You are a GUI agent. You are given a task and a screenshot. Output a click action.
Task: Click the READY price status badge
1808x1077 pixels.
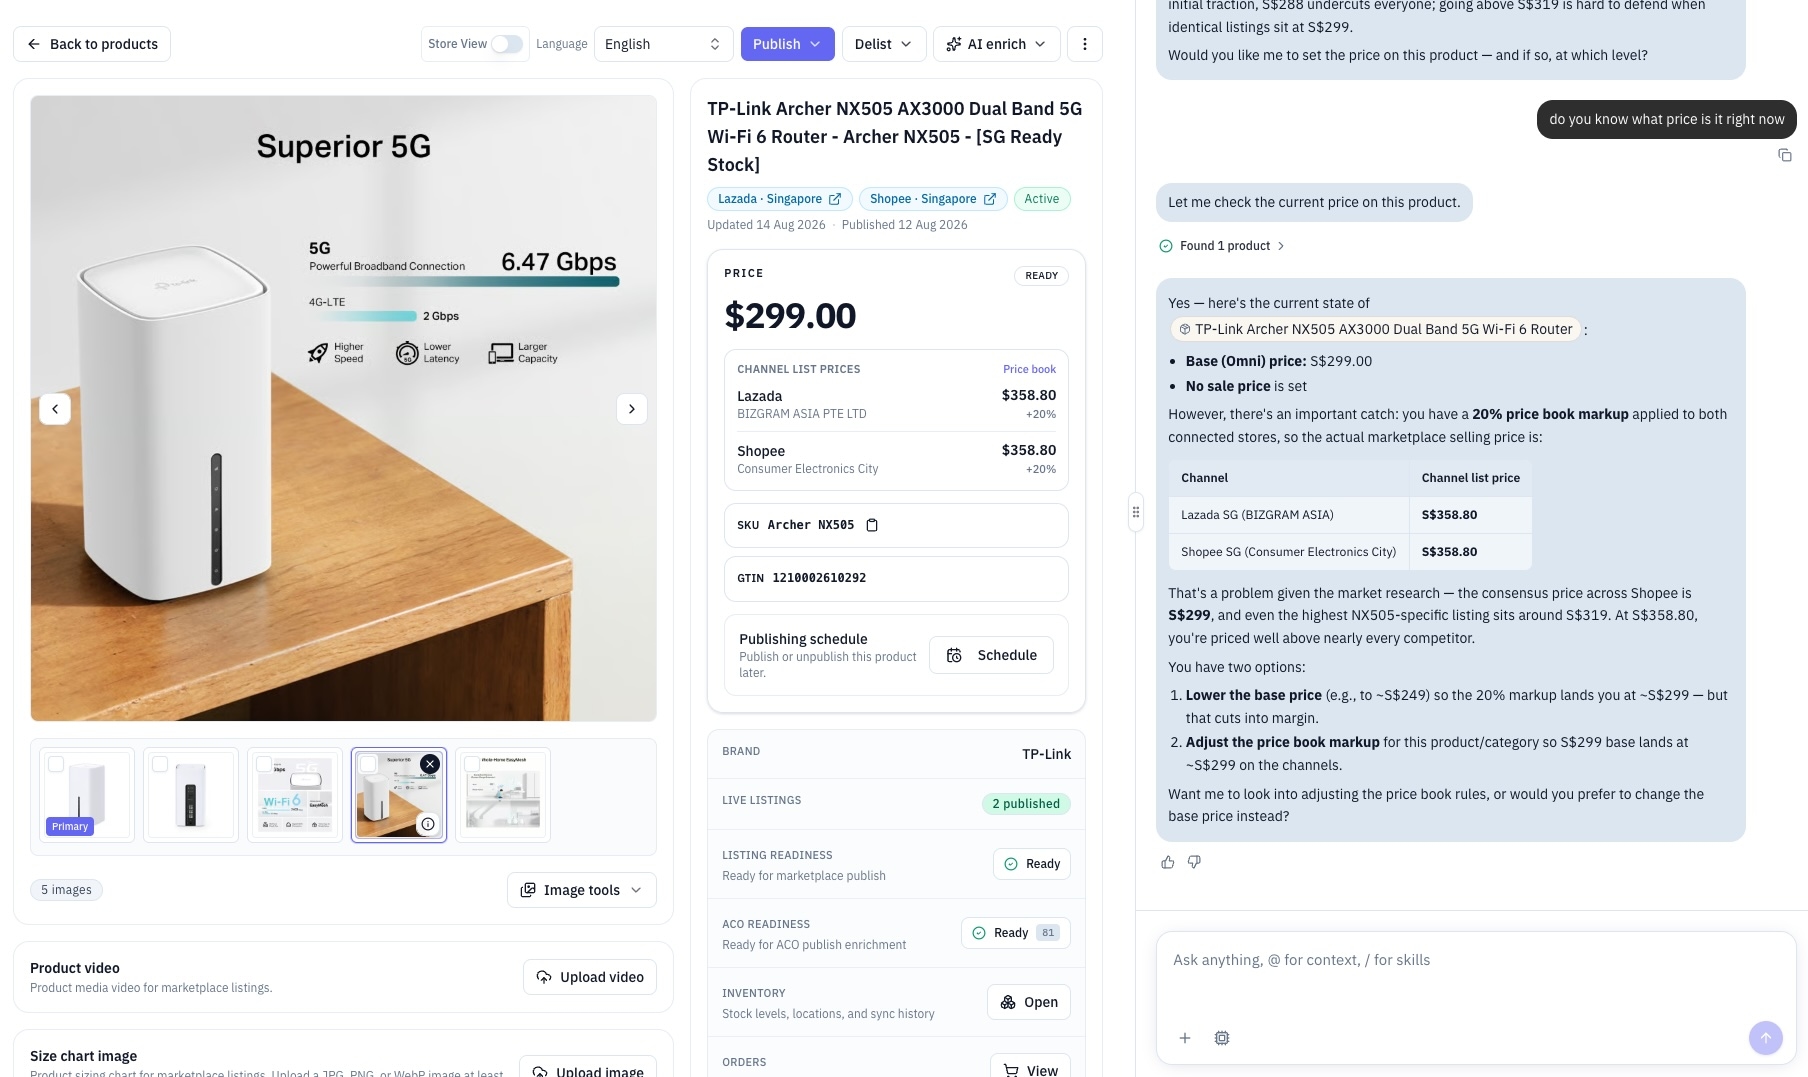click(1041, 276)
